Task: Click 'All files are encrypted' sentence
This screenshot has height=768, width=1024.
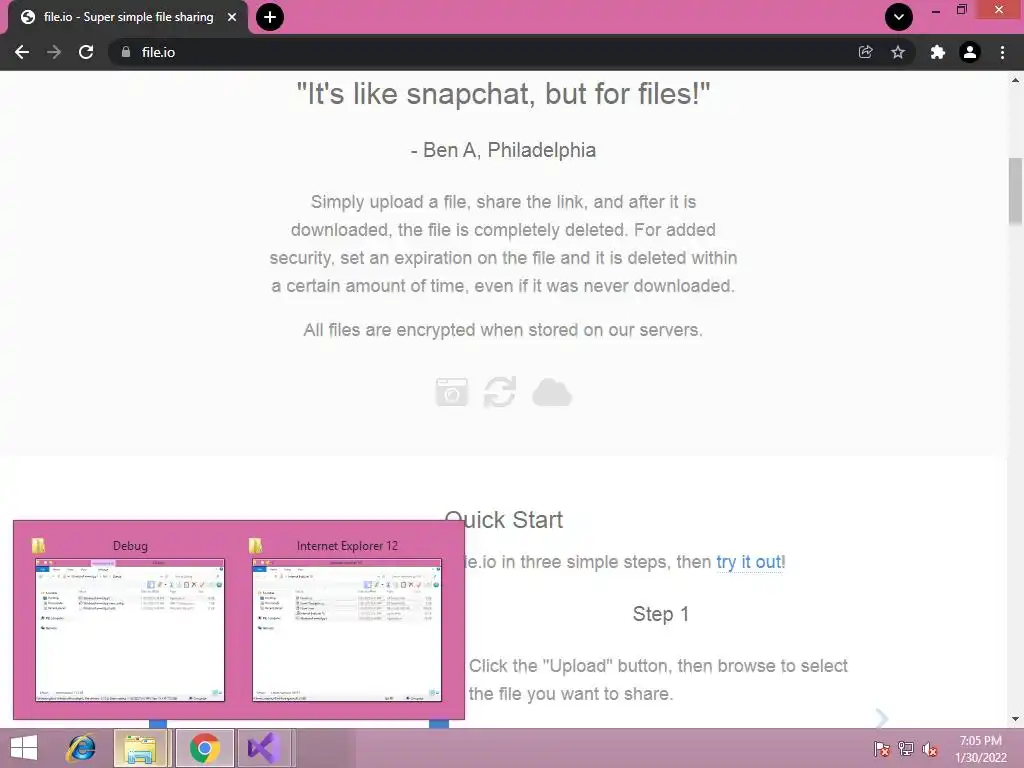Action: pyautogui.click(x=503, y=330)
